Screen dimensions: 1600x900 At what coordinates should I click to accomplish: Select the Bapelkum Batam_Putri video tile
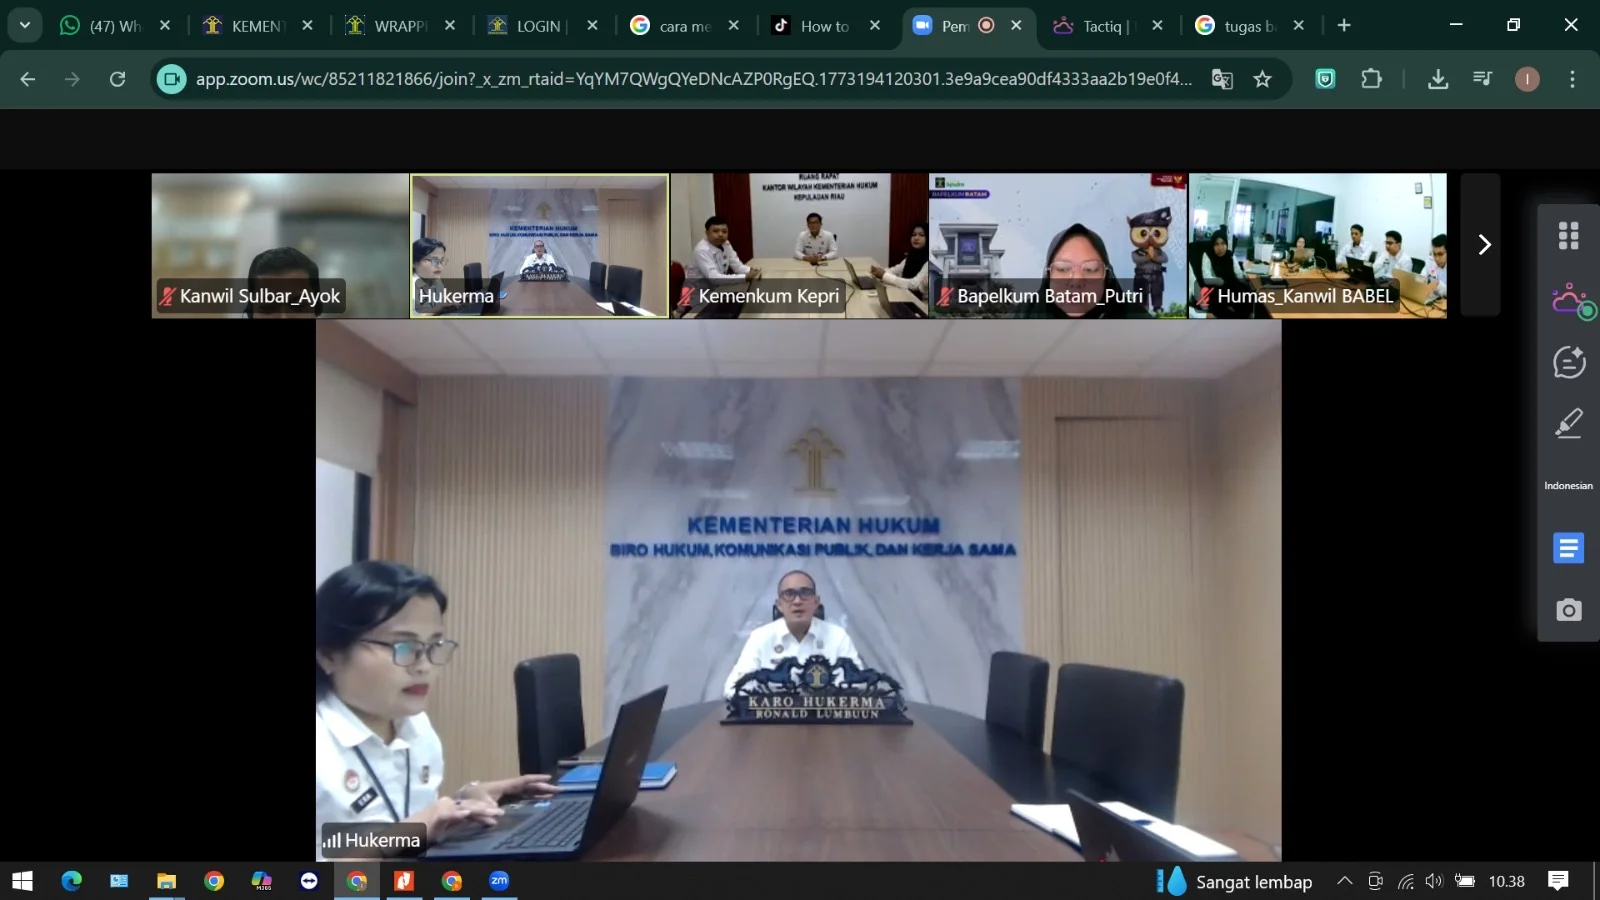pos(1058,245)
